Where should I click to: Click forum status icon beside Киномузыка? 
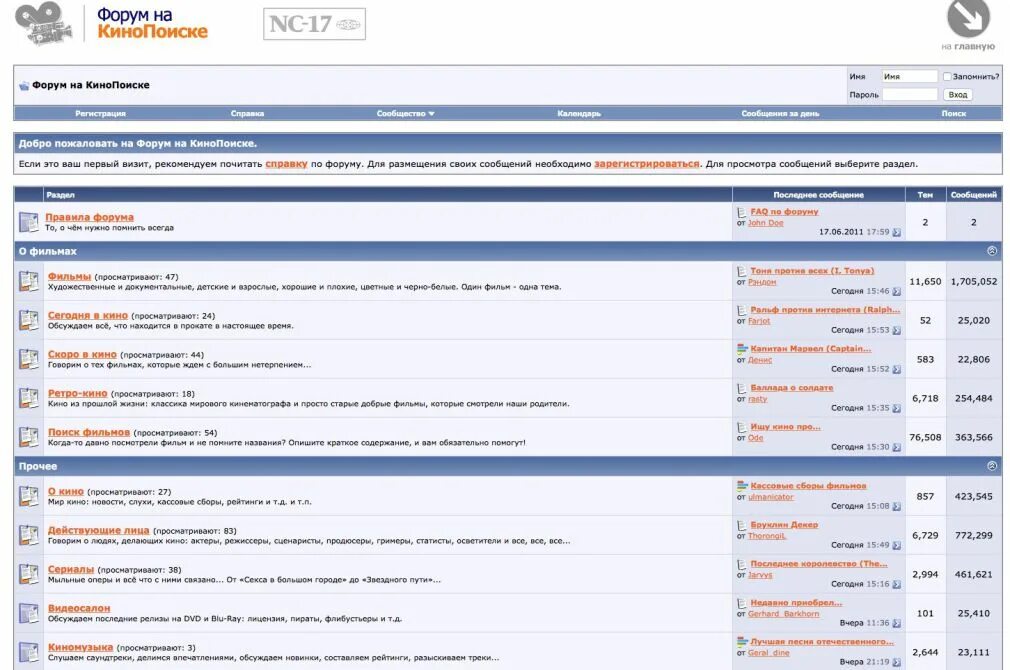pyautogui.click(x=28, y=652)
